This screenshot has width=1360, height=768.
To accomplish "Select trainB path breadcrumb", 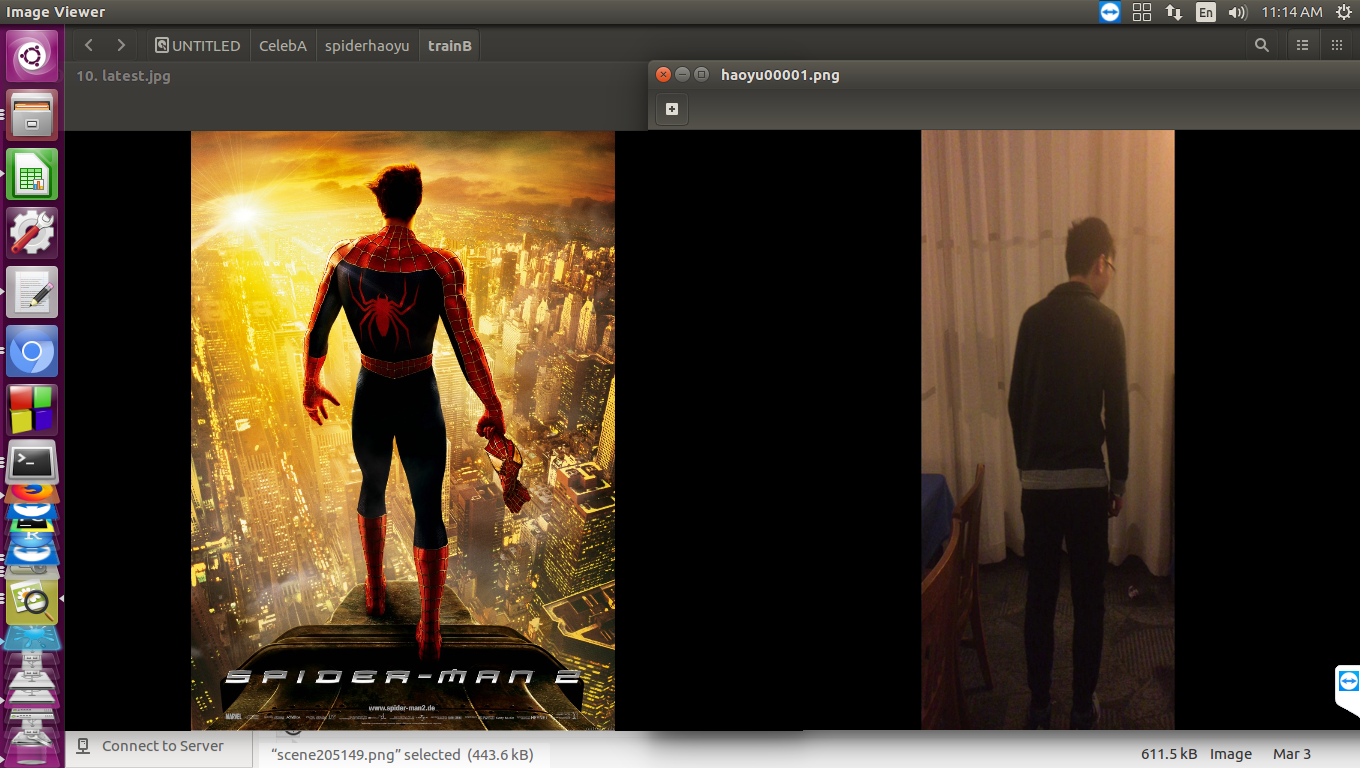I will (450, 45).
